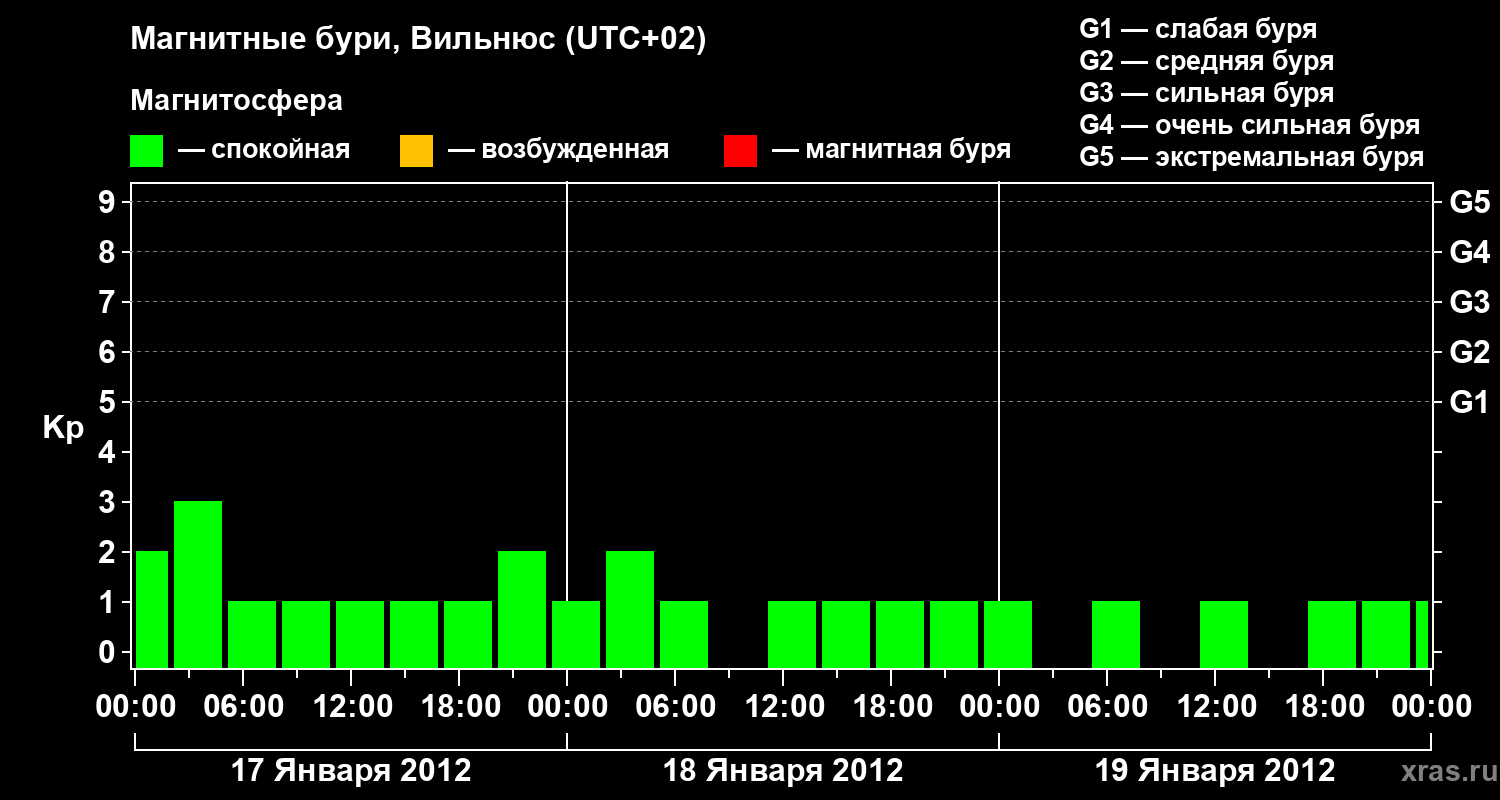Click the 'G1 — слабая буря' description

click(1198, 29)
